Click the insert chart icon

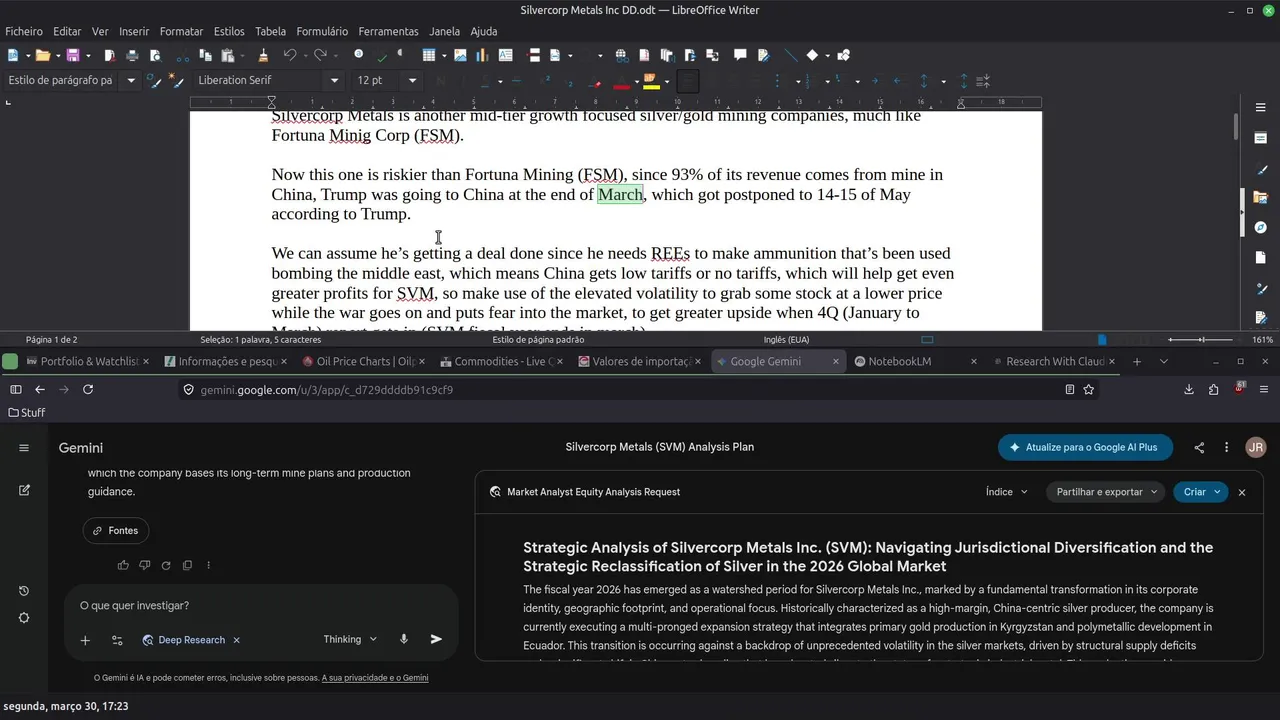pos(482,55)
